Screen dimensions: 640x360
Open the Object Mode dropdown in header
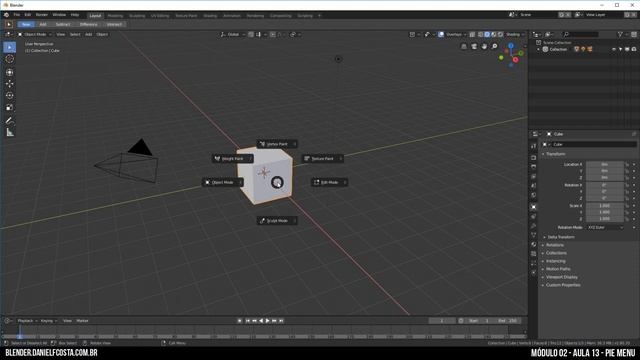[34, 35]
